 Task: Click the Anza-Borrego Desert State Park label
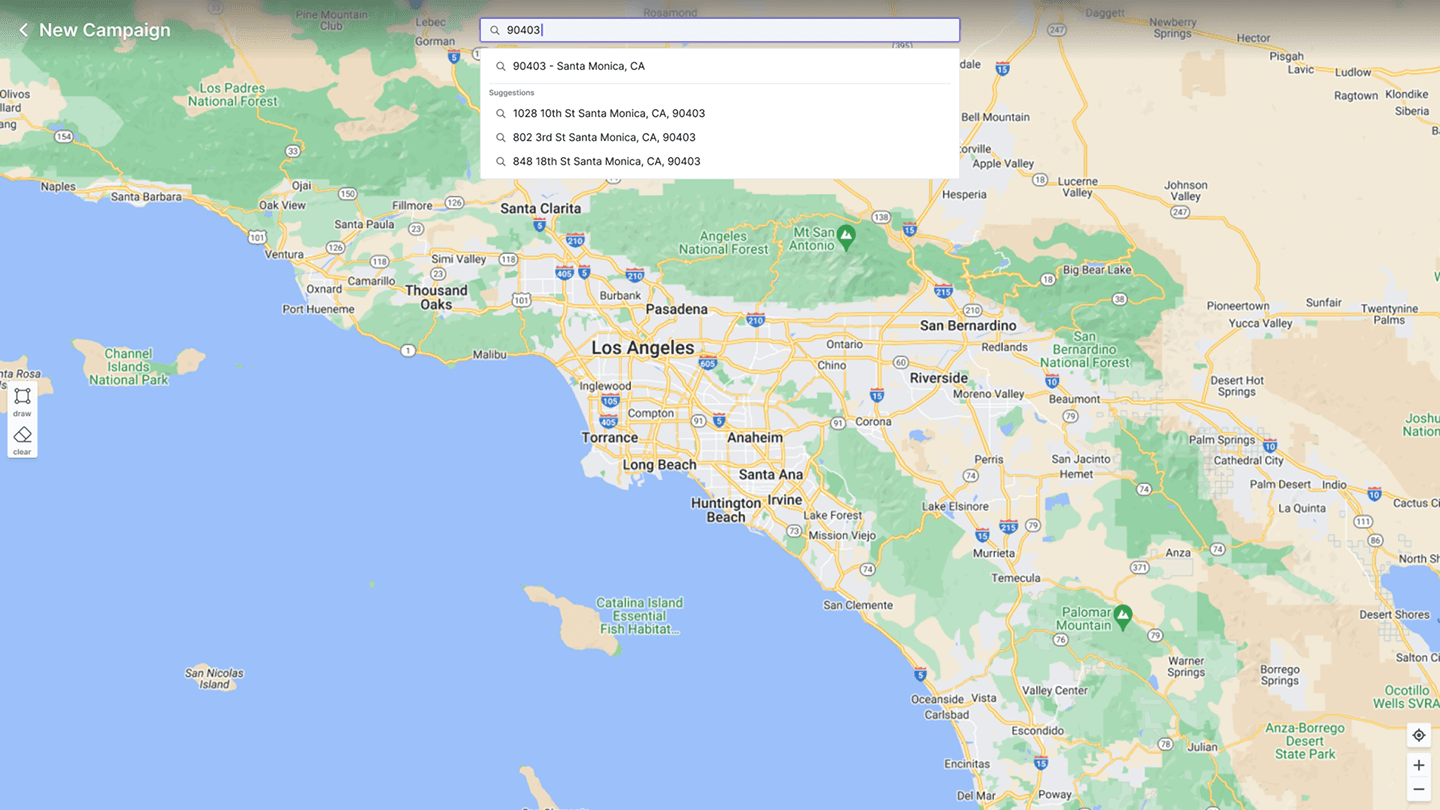pyautogui.click(x=1305, y=741)
